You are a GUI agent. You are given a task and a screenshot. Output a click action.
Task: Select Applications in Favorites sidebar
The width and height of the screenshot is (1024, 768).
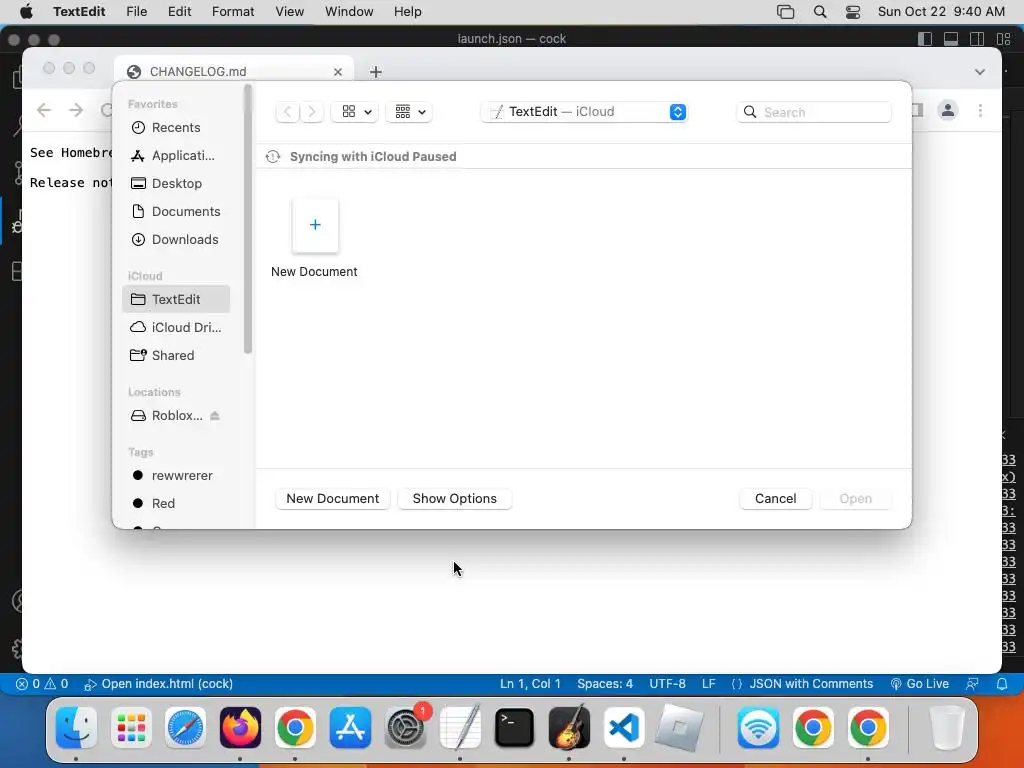click(175, 155)
